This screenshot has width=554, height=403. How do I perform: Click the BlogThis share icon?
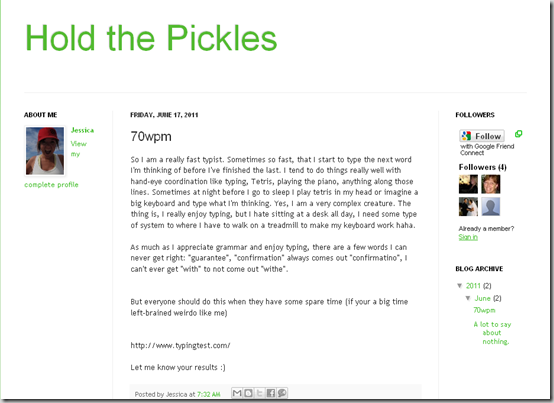pyautogui.click(x=248, y=393)
